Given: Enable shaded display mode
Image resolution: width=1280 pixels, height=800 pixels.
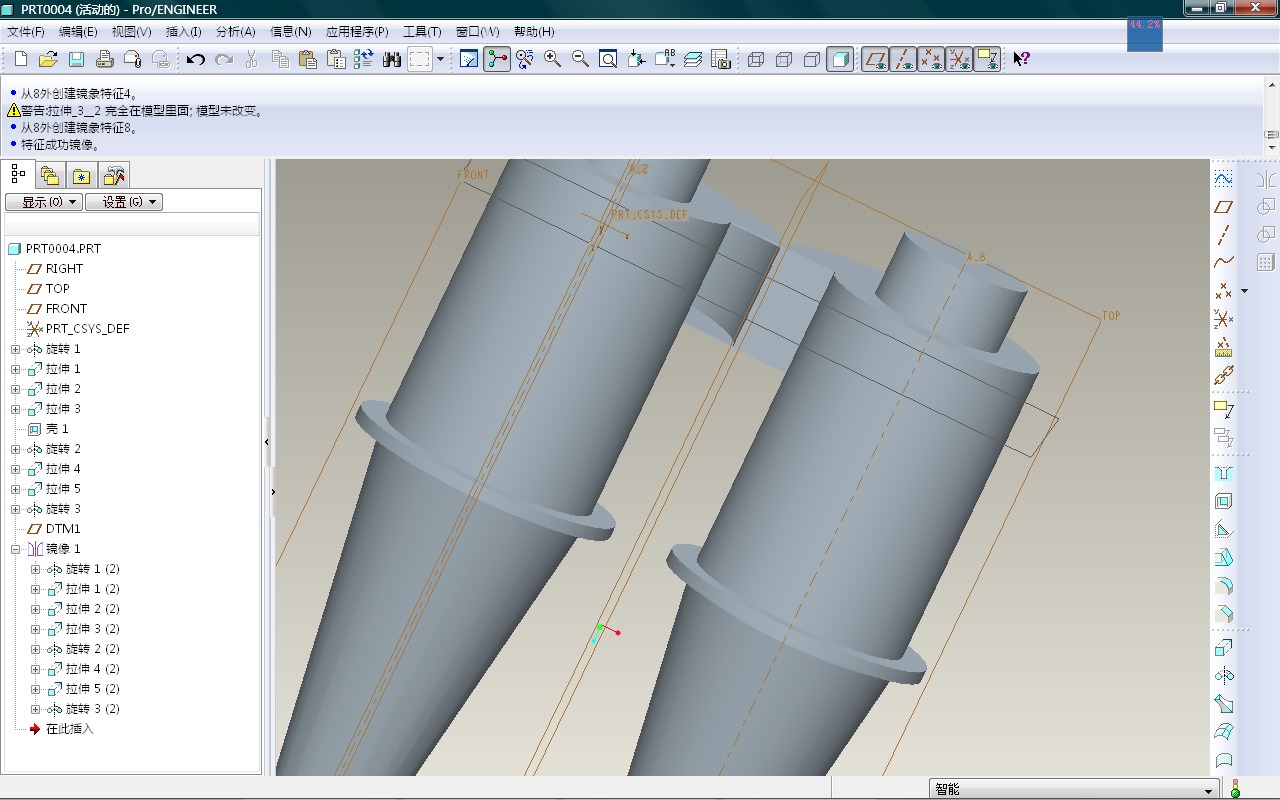Looking at the screenshot, I should click(840, 59).
